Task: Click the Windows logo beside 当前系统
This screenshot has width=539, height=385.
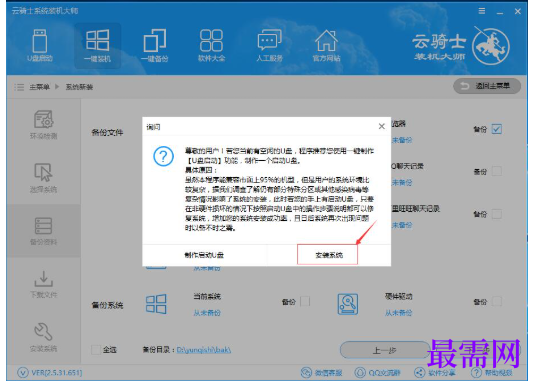Action: point(156,304)
